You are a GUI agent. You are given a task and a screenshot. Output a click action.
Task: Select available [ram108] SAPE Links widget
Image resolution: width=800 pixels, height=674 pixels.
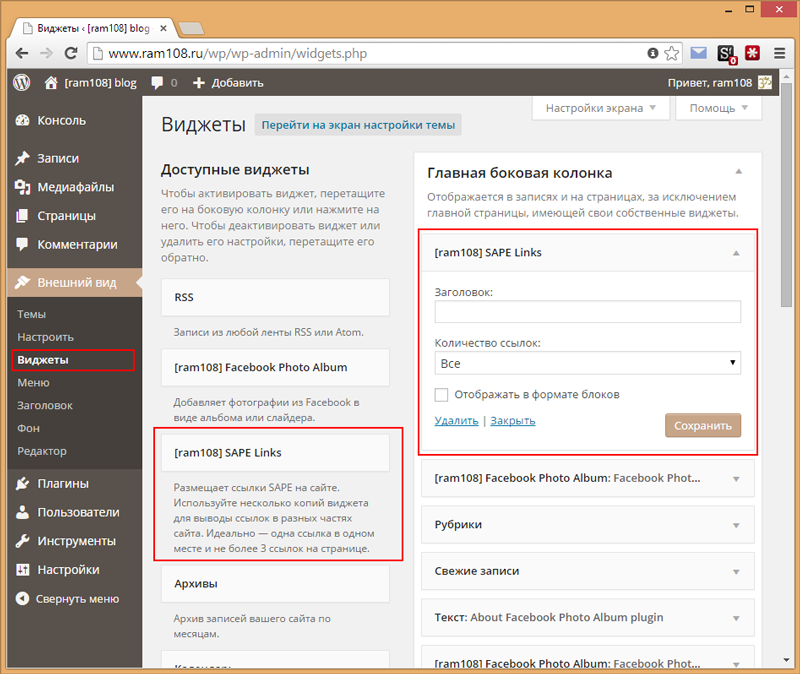(275, 453)
